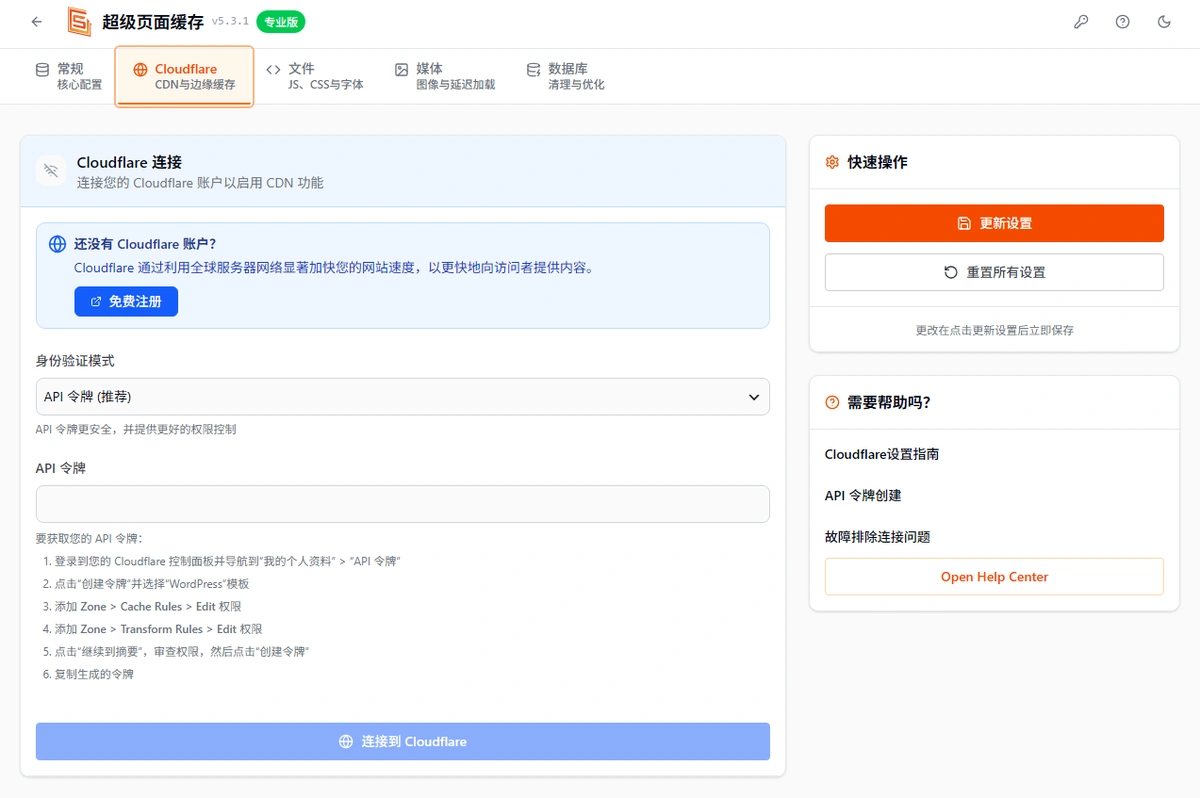Click the 身份验证模式 label
The image size is (1200, 798).
(75, 361)
